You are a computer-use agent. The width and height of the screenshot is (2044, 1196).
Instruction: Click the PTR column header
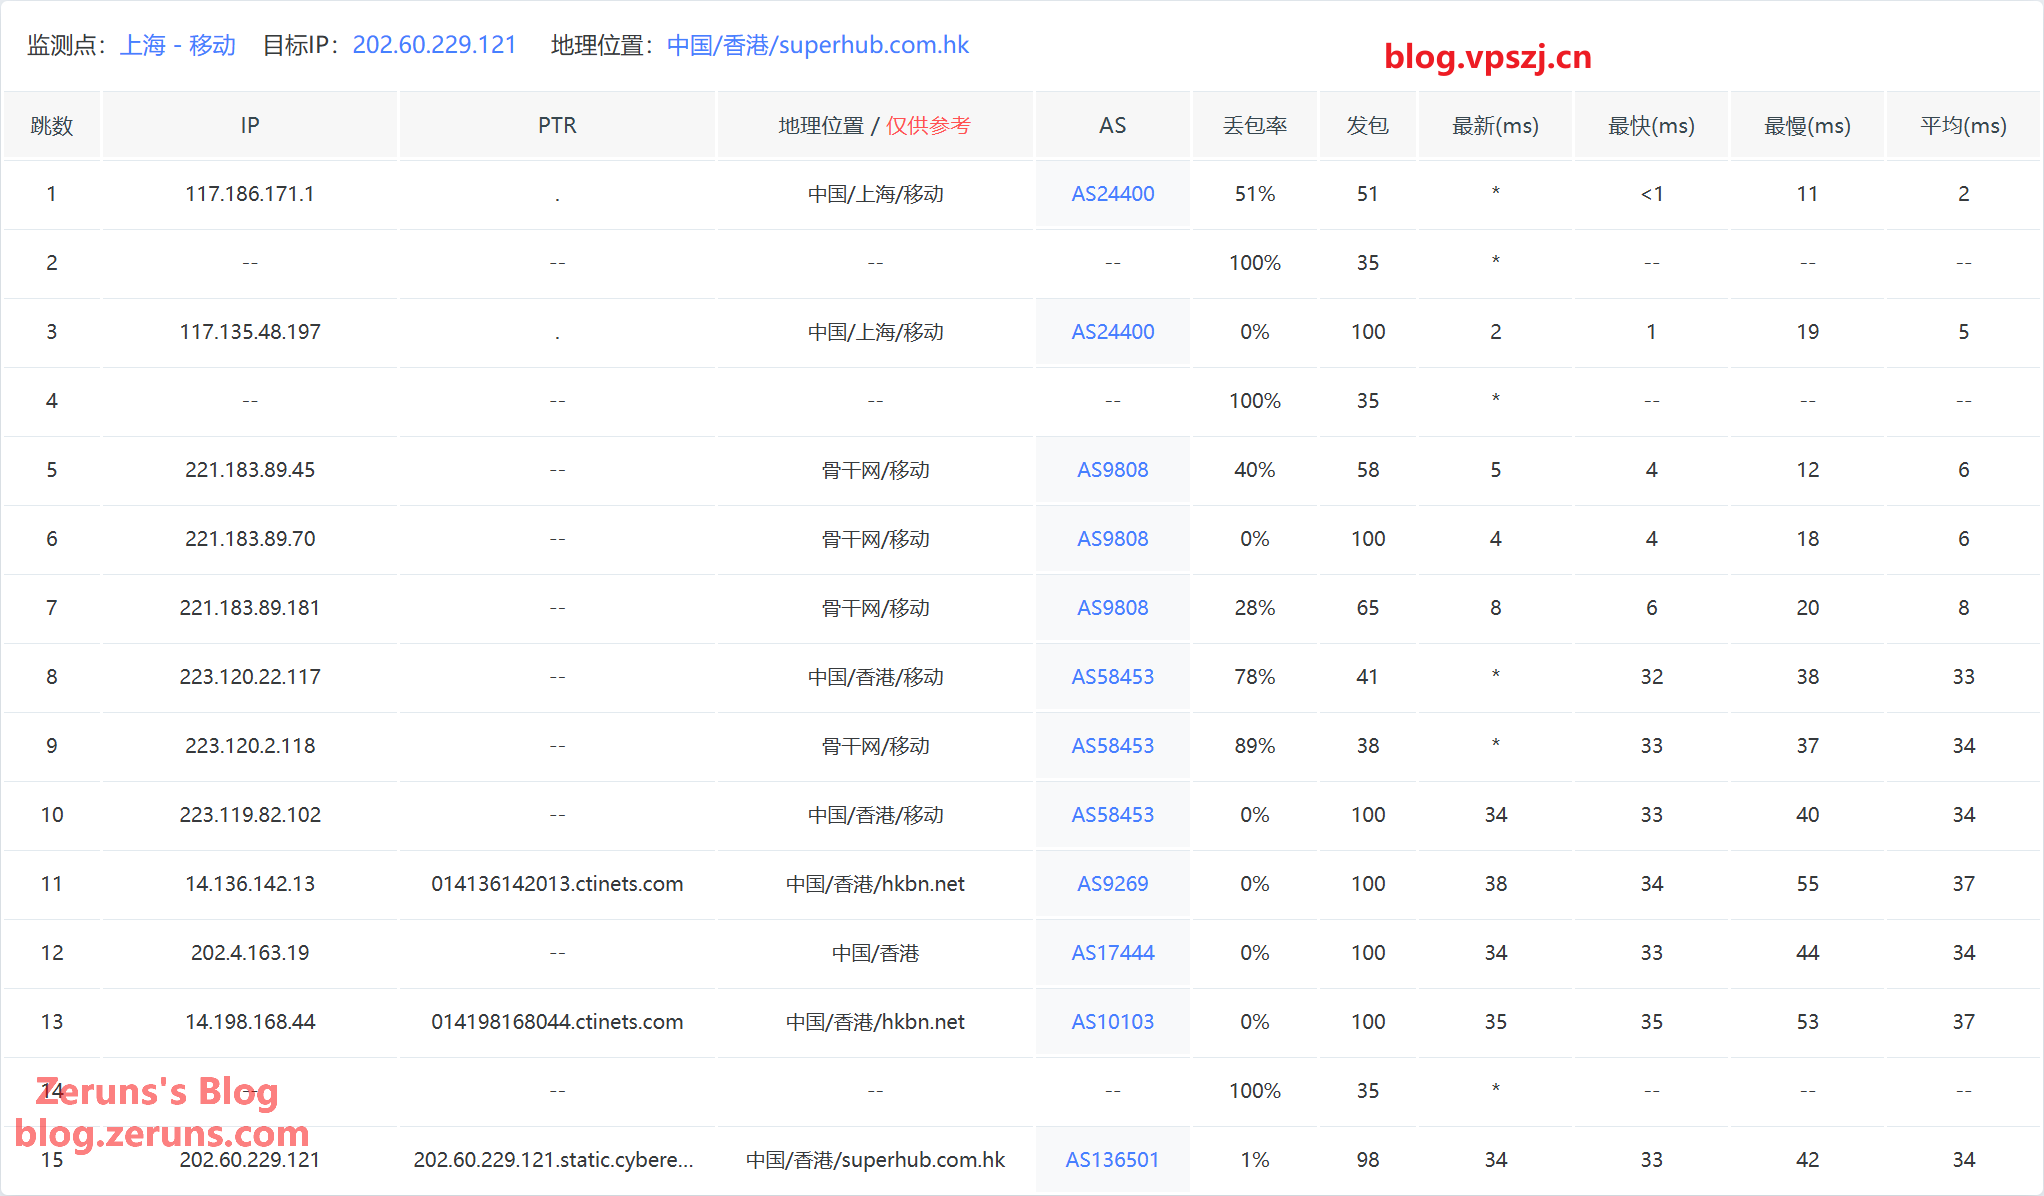tap(557, 126)
